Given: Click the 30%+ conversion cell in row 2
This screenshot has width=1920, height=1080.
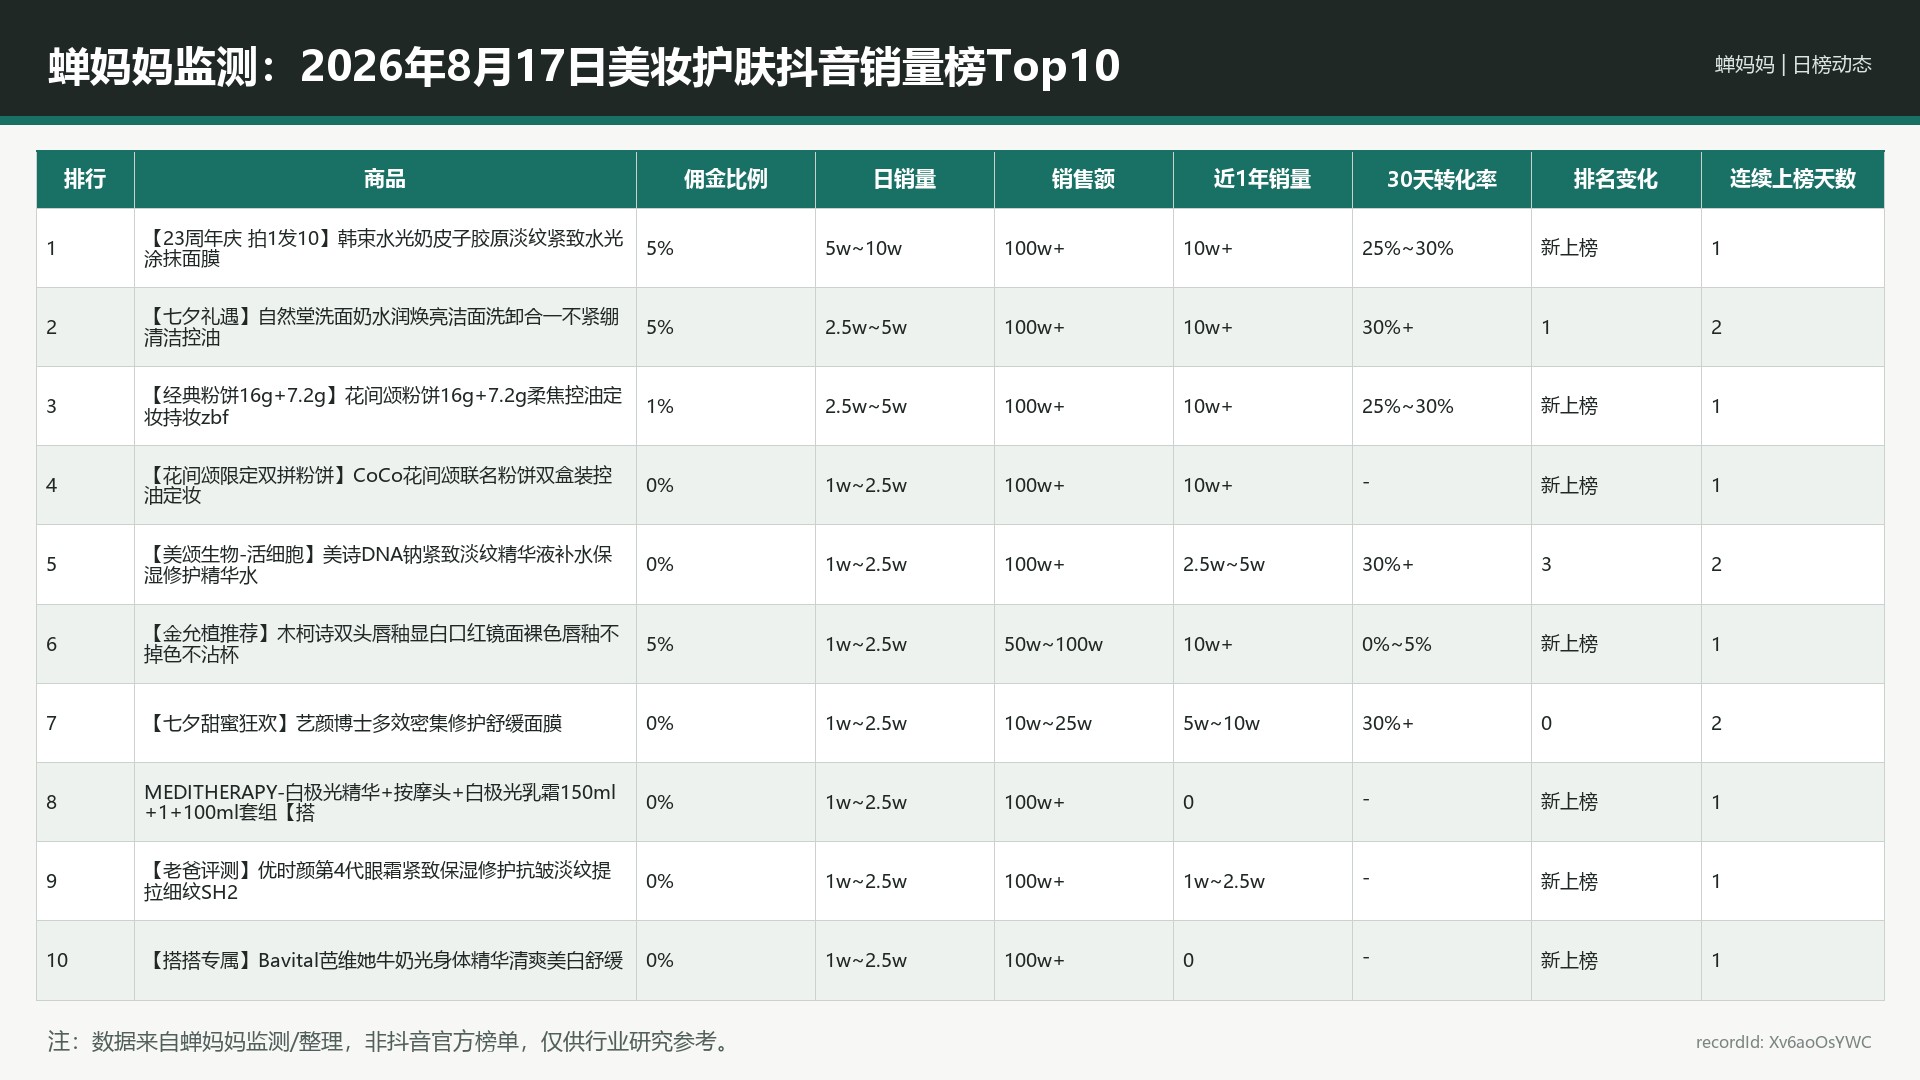Looking at the screenshot, I should [x=1442, y=327].
